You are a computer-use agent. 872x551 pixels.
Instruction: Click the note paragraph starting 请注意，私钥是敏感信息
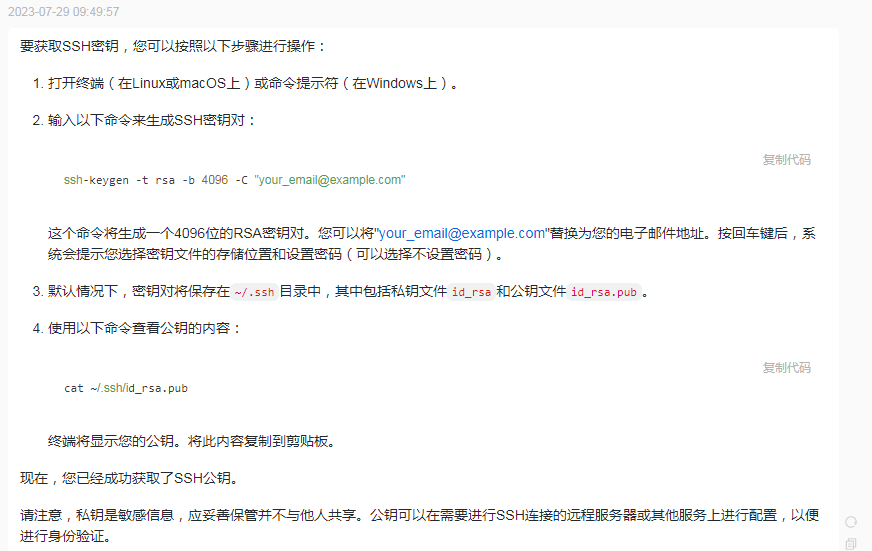coord(419,525)
